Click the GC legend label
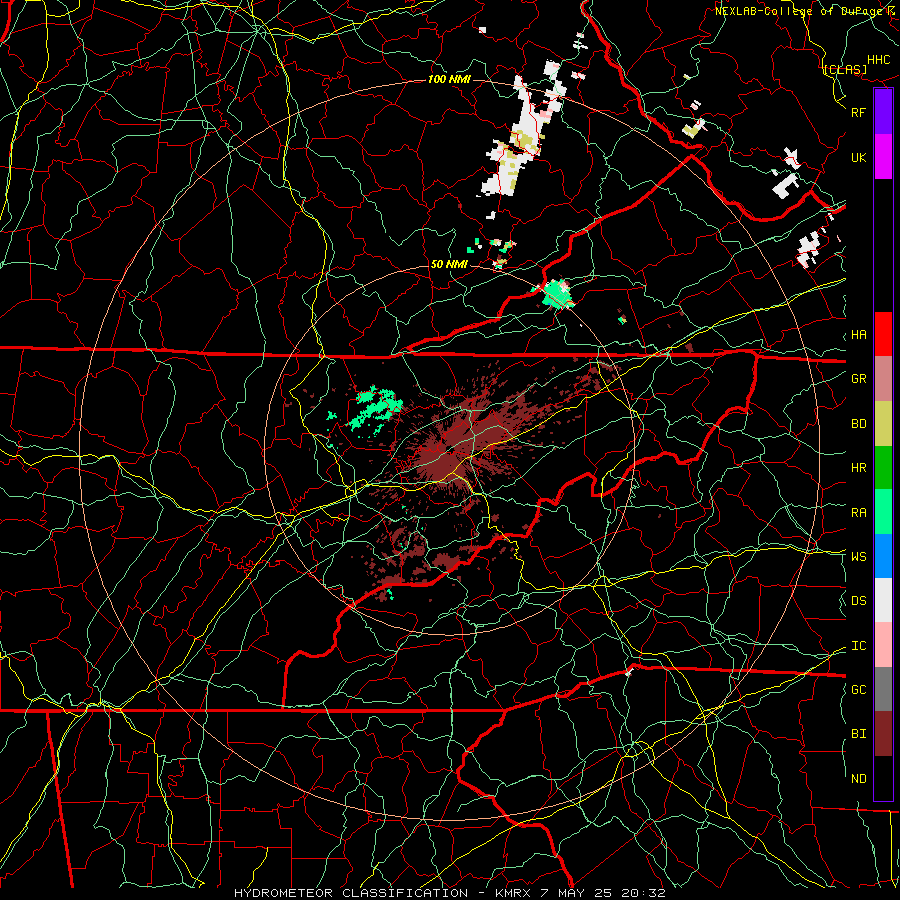 click(x=859, y=689)
